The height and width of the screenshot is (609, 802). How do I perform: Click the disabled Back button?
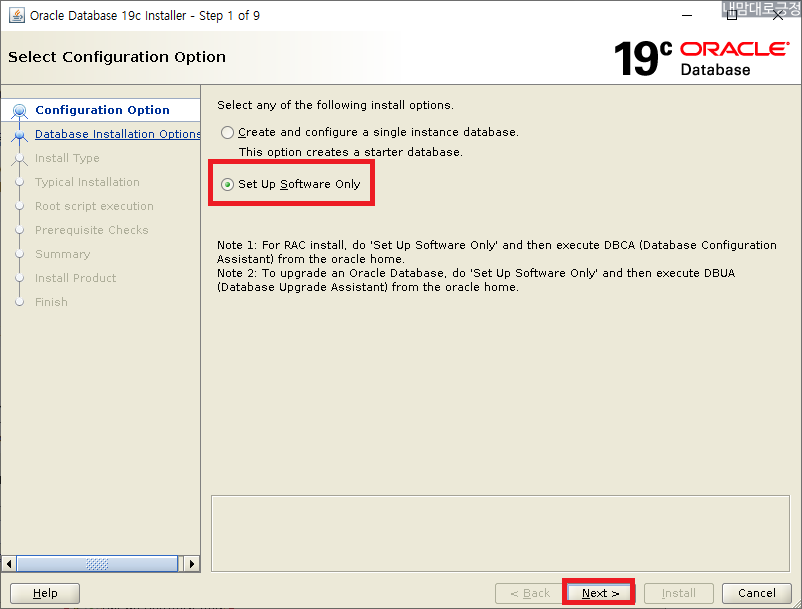(x=530, y=593)
